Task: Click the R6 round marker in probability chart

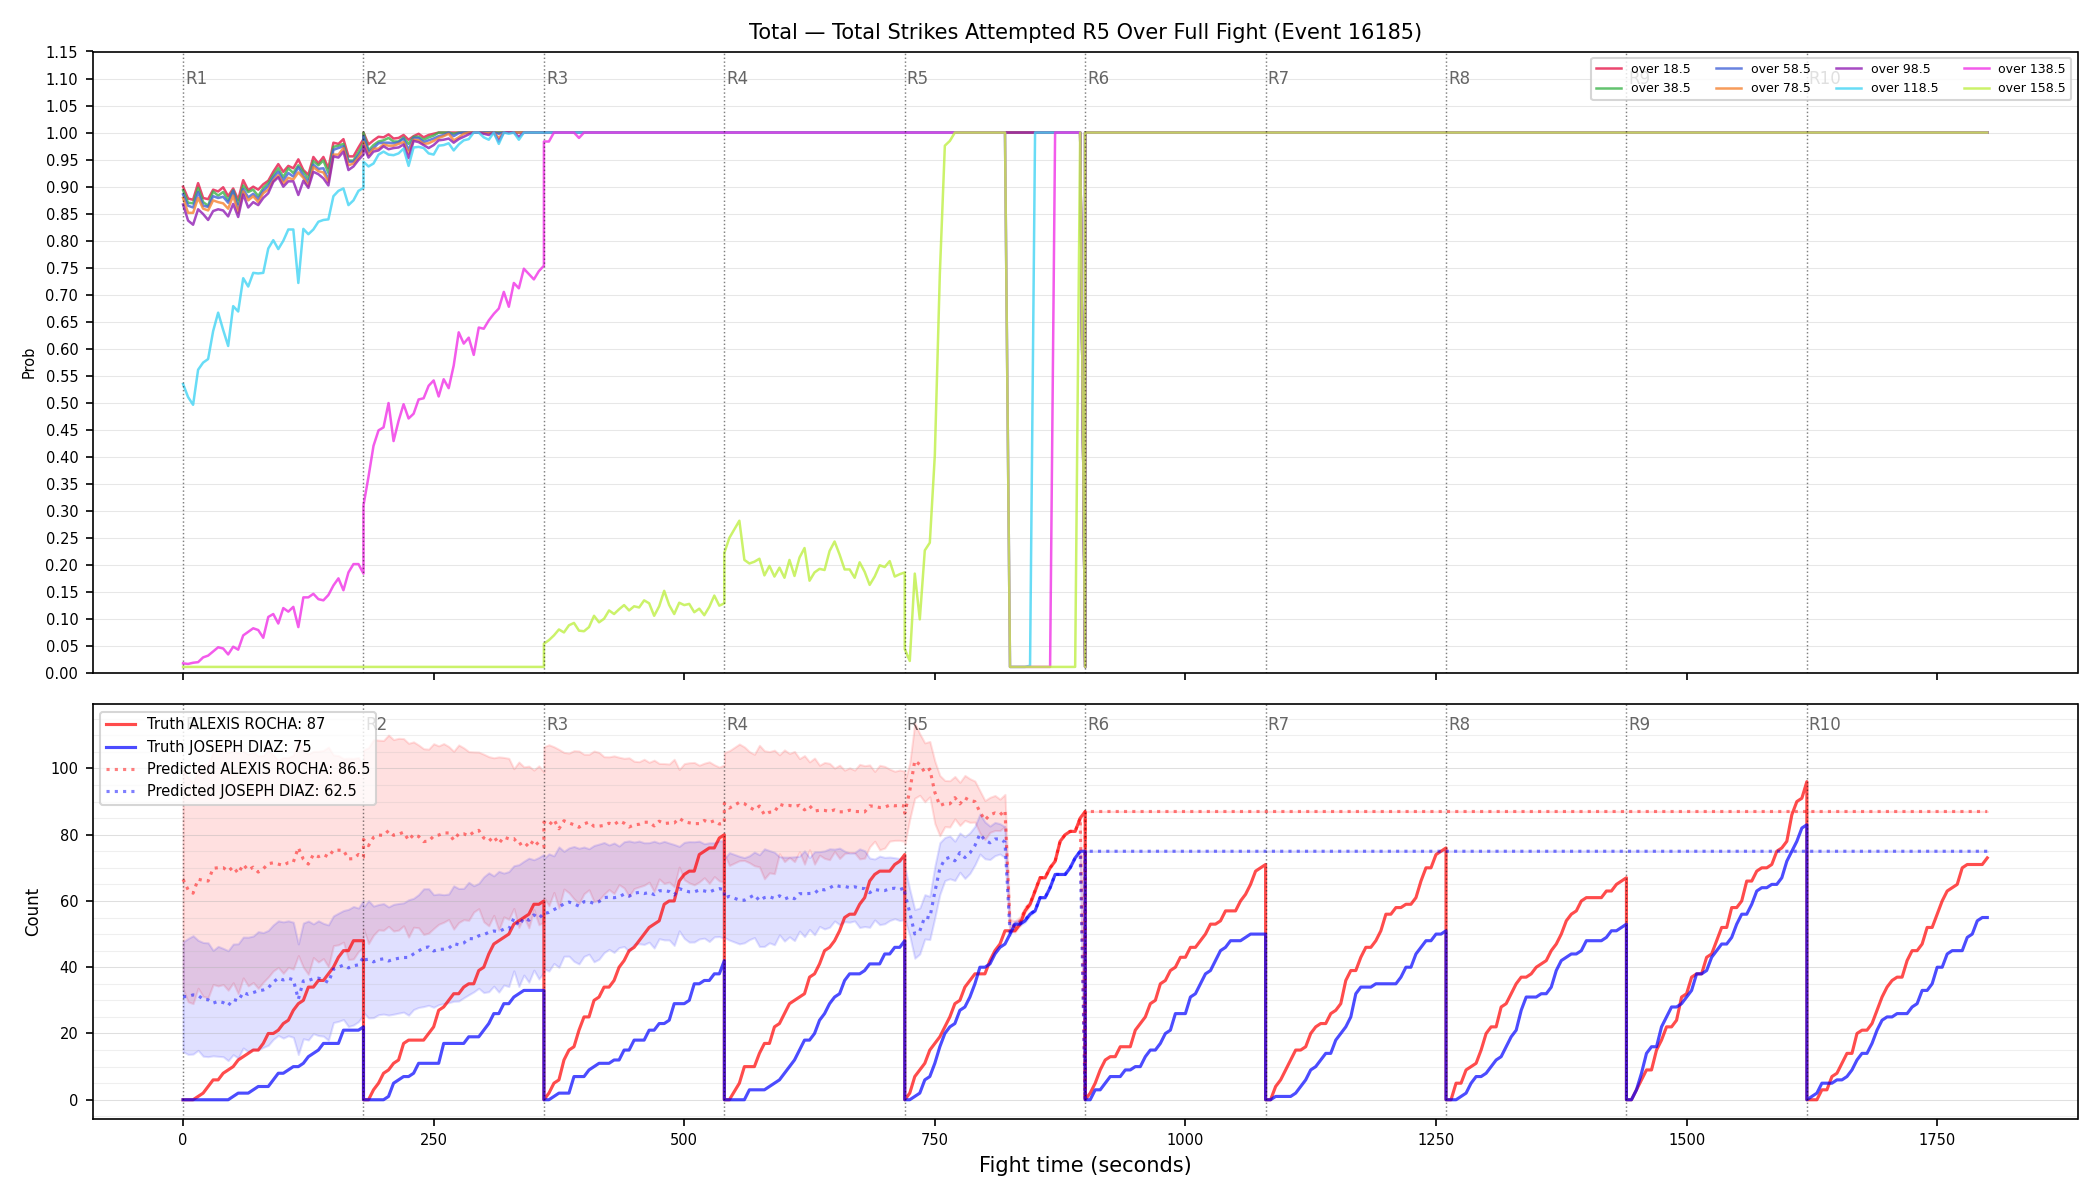Action: click(1098, 78)
